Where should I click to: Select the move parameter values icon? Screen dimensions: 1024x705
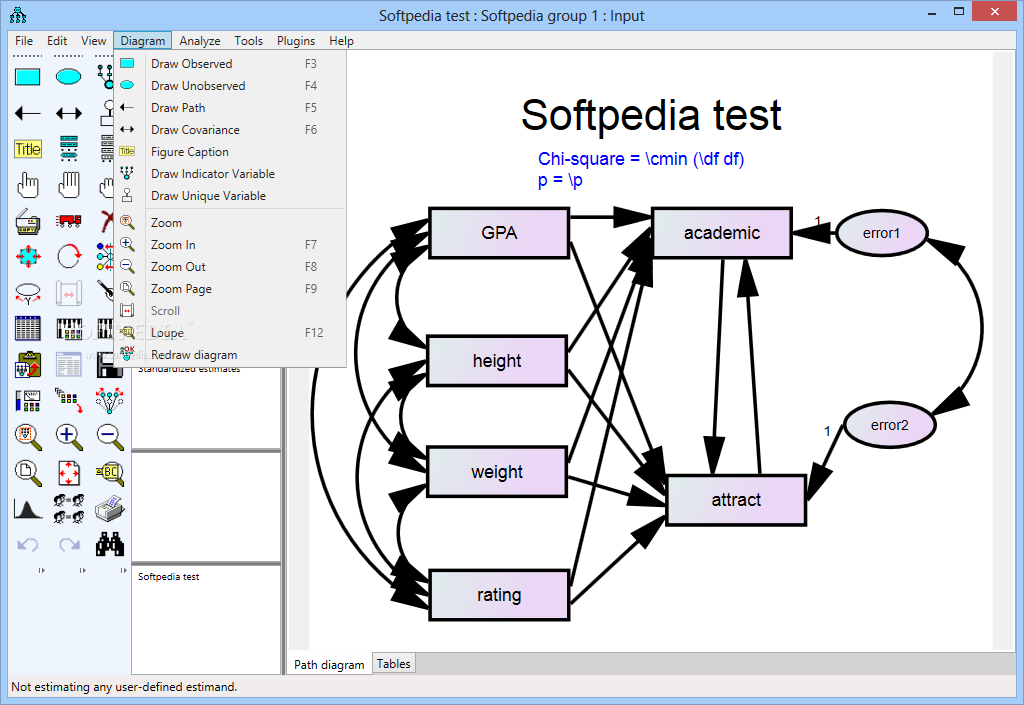point(27,294)
